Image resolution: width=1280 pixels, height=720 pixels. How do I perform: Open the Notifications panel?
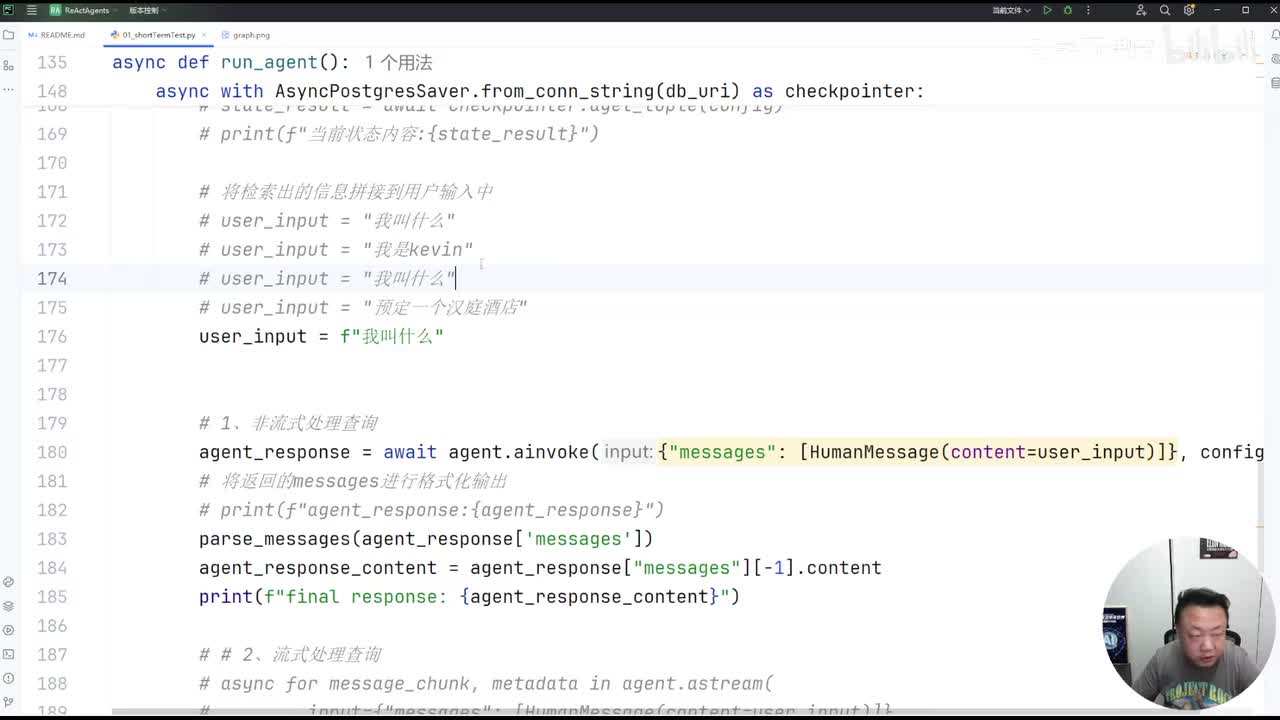pyautogui.click(x=1274, y=35)
